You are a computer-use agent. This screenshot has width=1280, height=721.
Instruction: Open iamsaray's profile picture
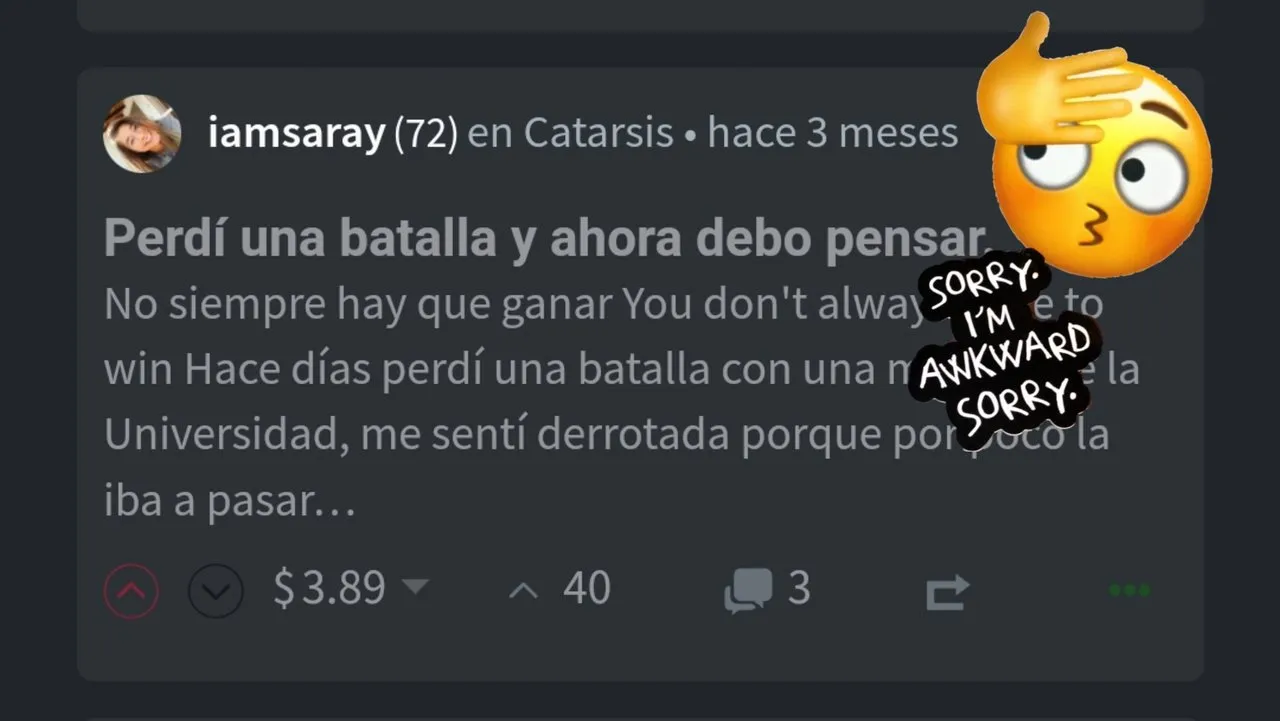(142, 134)
